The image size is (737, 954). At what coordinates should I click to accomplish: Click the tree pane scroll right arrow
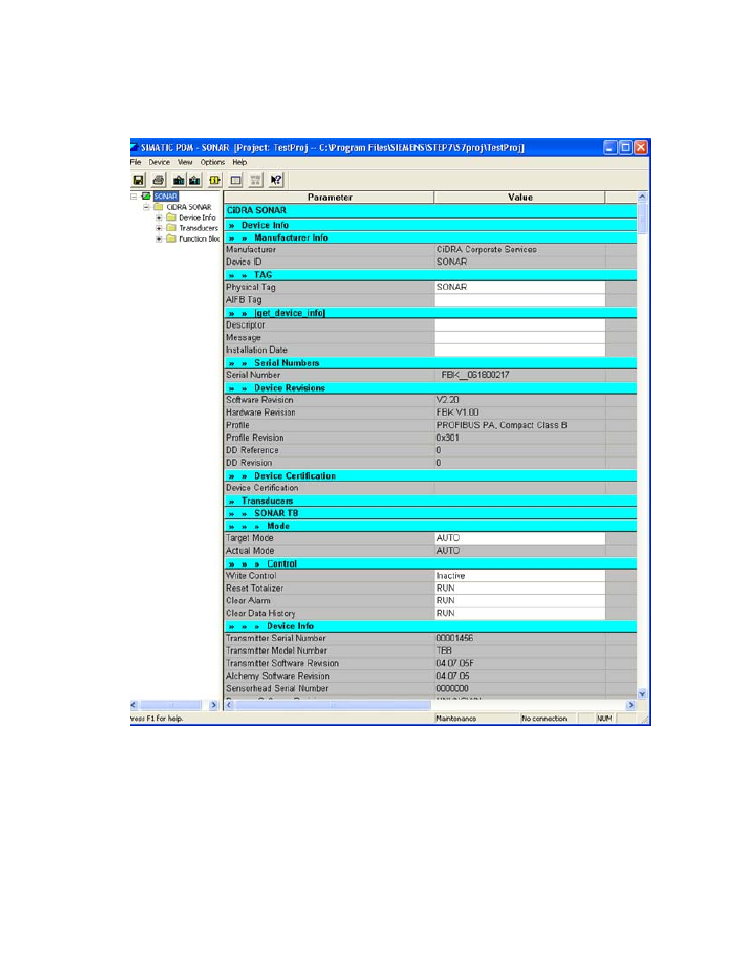pyautogui.click(x=214, y=705)
